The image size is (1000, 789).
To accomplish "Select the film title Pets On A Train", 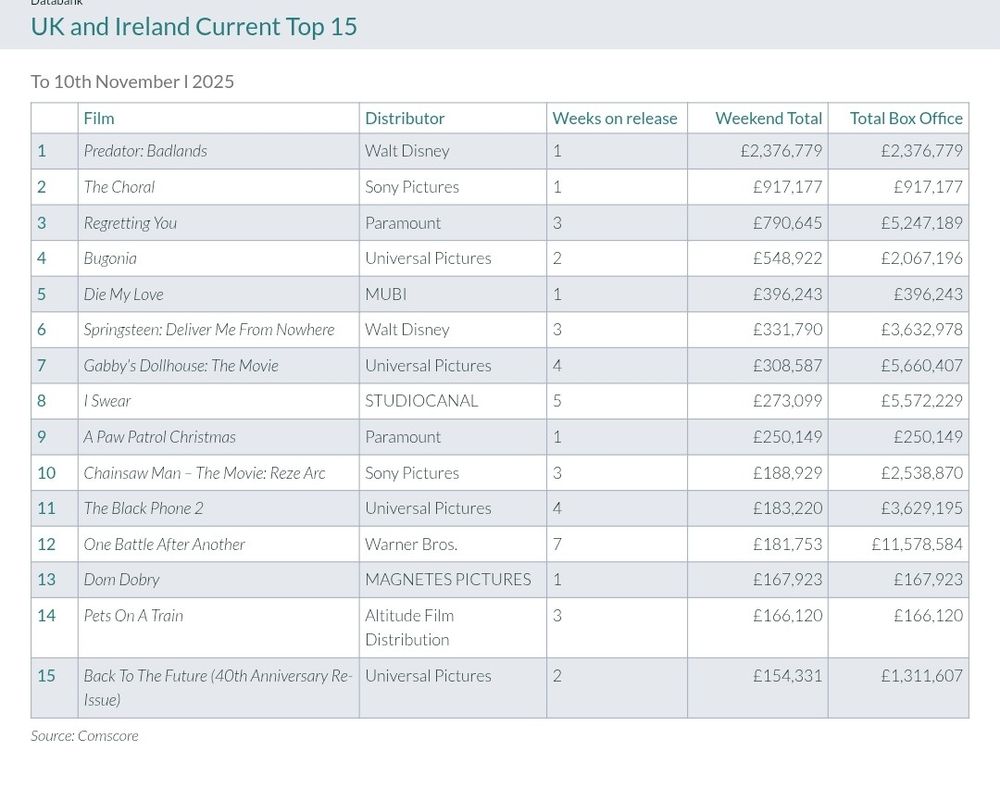I will [133, 616].
